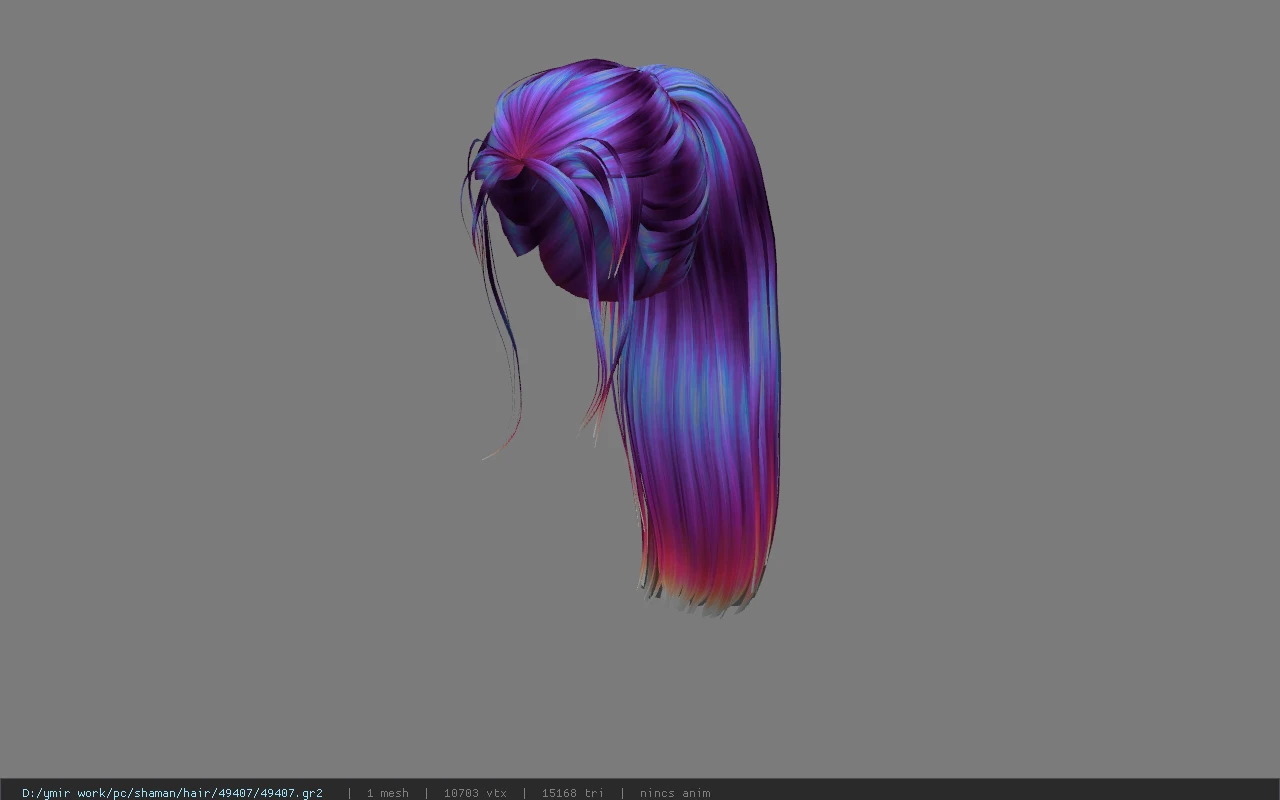Click the '1 mesh' status entry

[387, 793]
